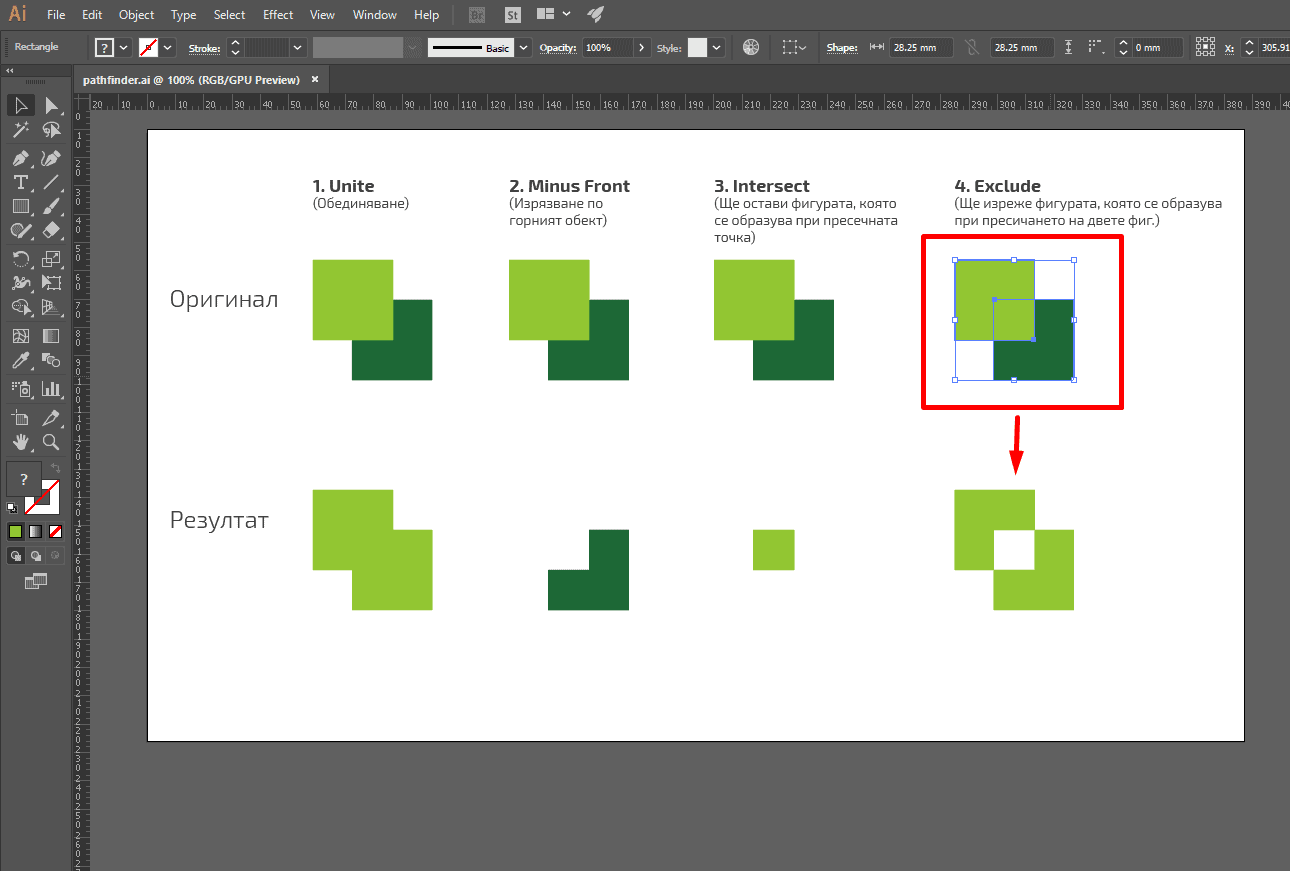Select the Slice tool
The width and height of the screenshot is (1290, 871).
pos(51,417)
